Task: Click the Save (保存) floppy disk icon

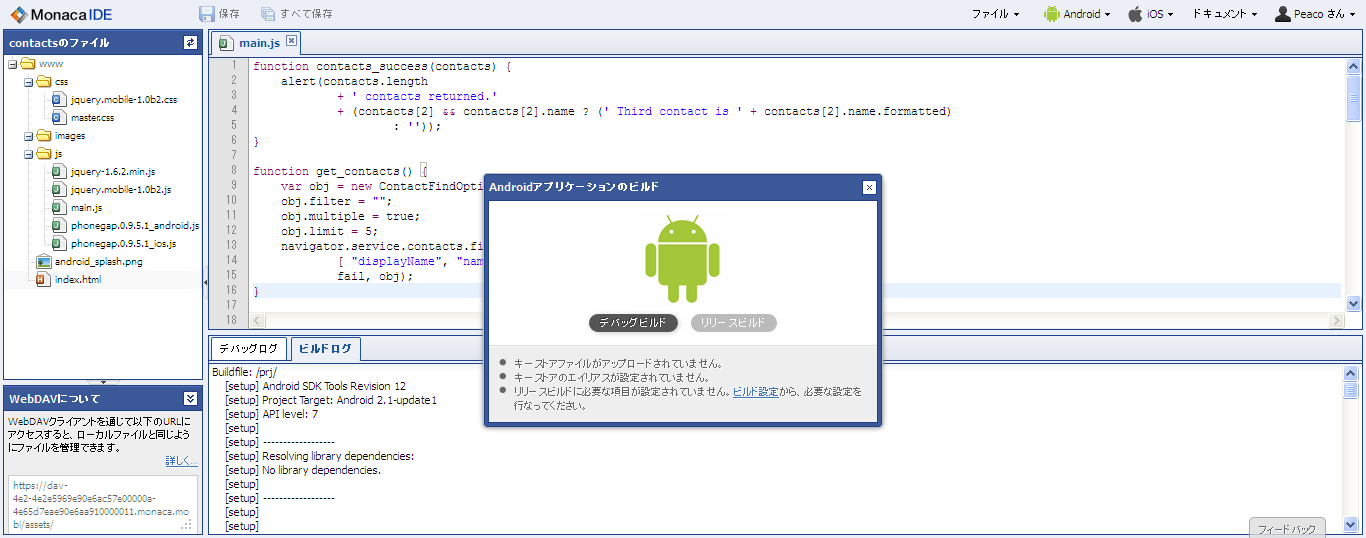Action: pyautogui.click(x=207, y=14)
